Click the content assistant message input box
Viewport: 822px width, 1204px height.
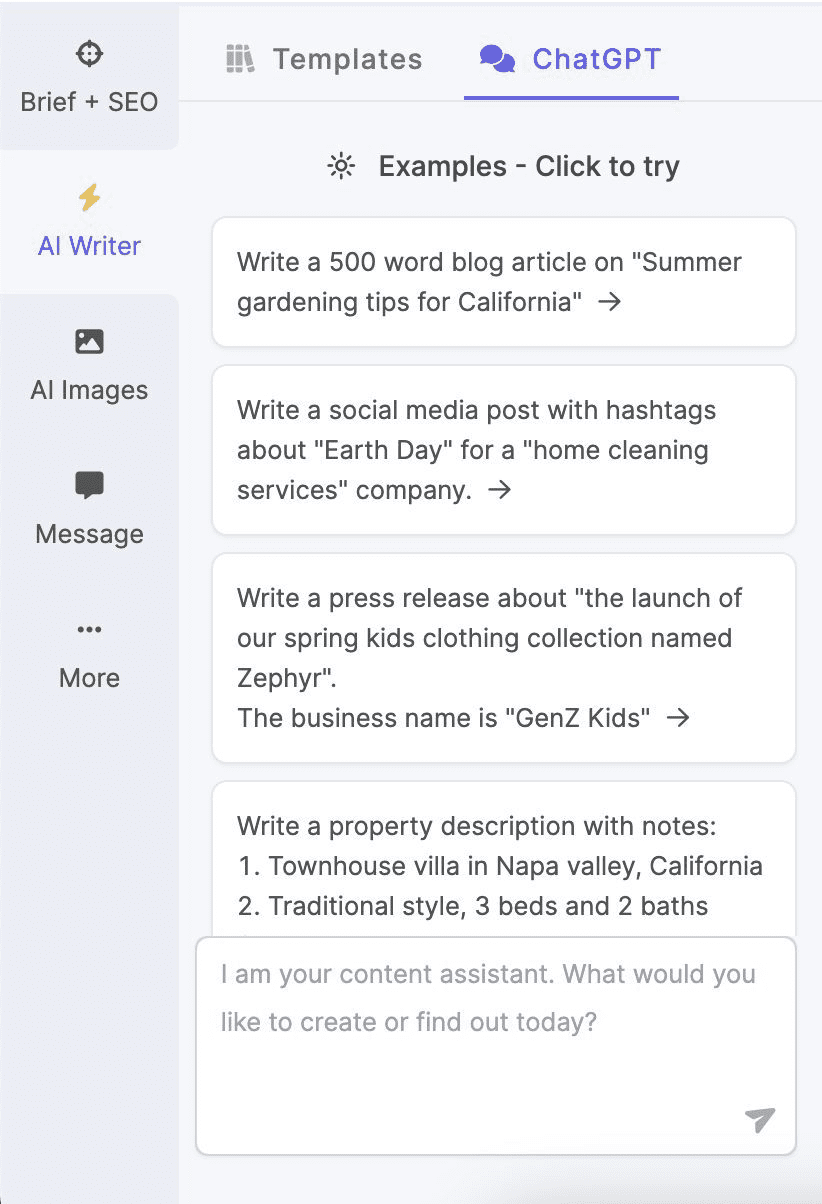pyautogui.click(x=496, y=1046)
